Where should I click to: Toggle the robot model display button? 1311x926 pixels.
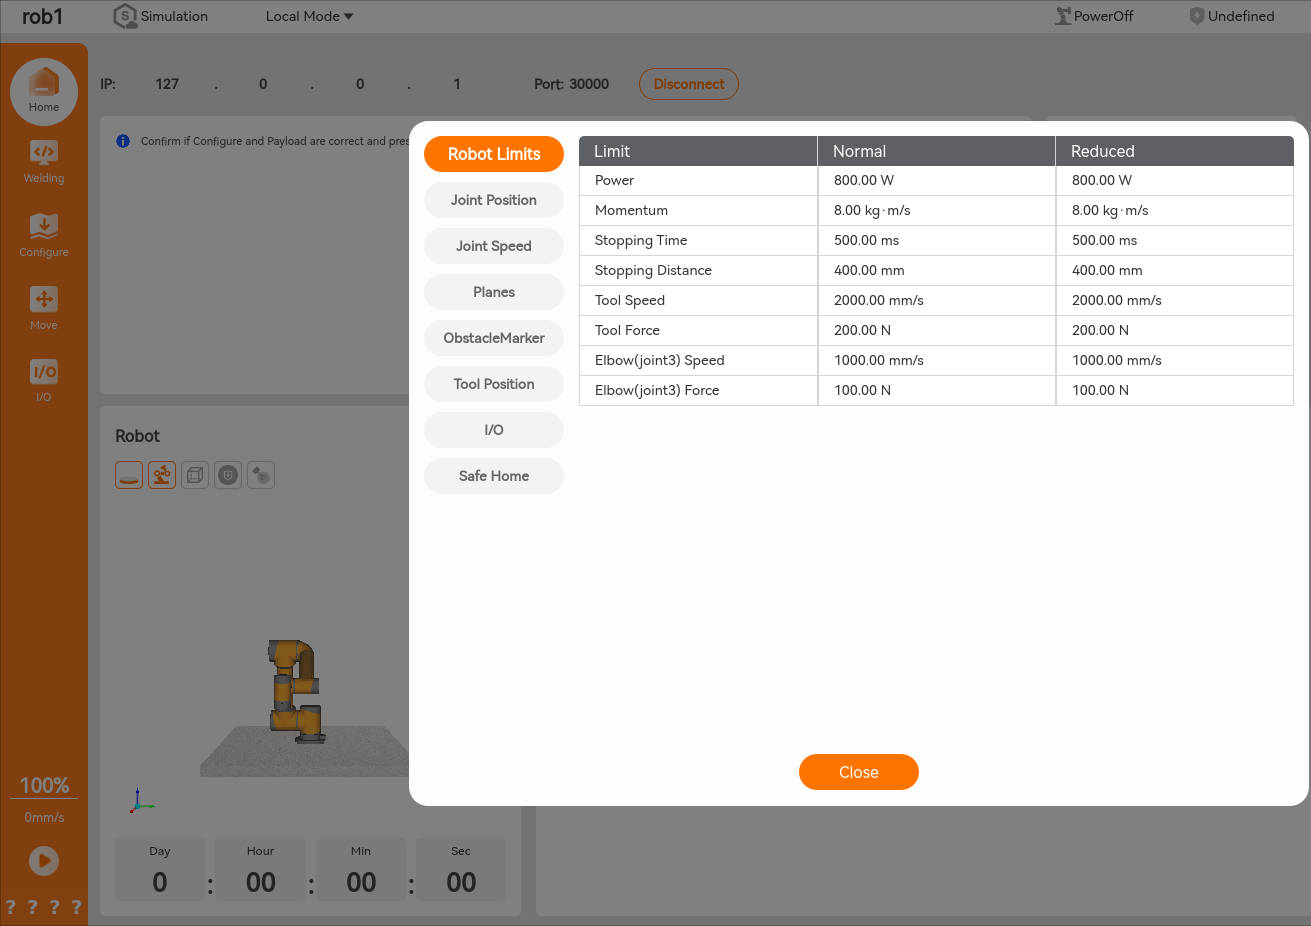click(162, 476)
